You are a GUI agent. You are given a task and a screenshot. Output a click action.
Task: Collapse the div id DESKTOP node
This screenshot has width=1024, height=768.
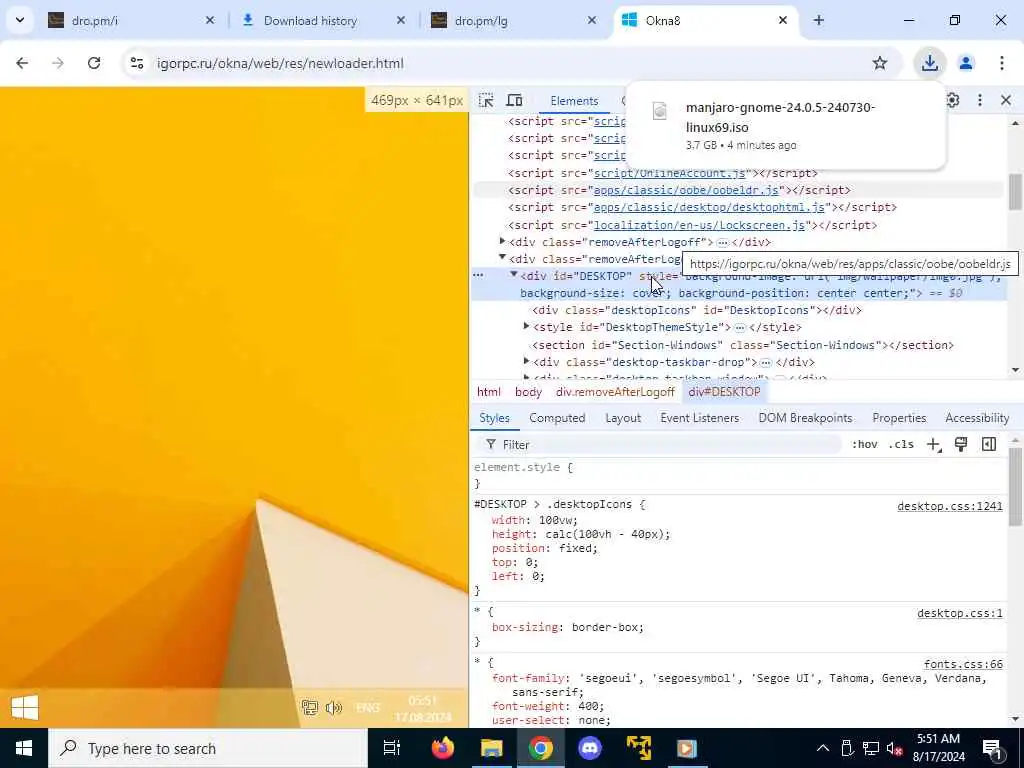click(514, 276)
